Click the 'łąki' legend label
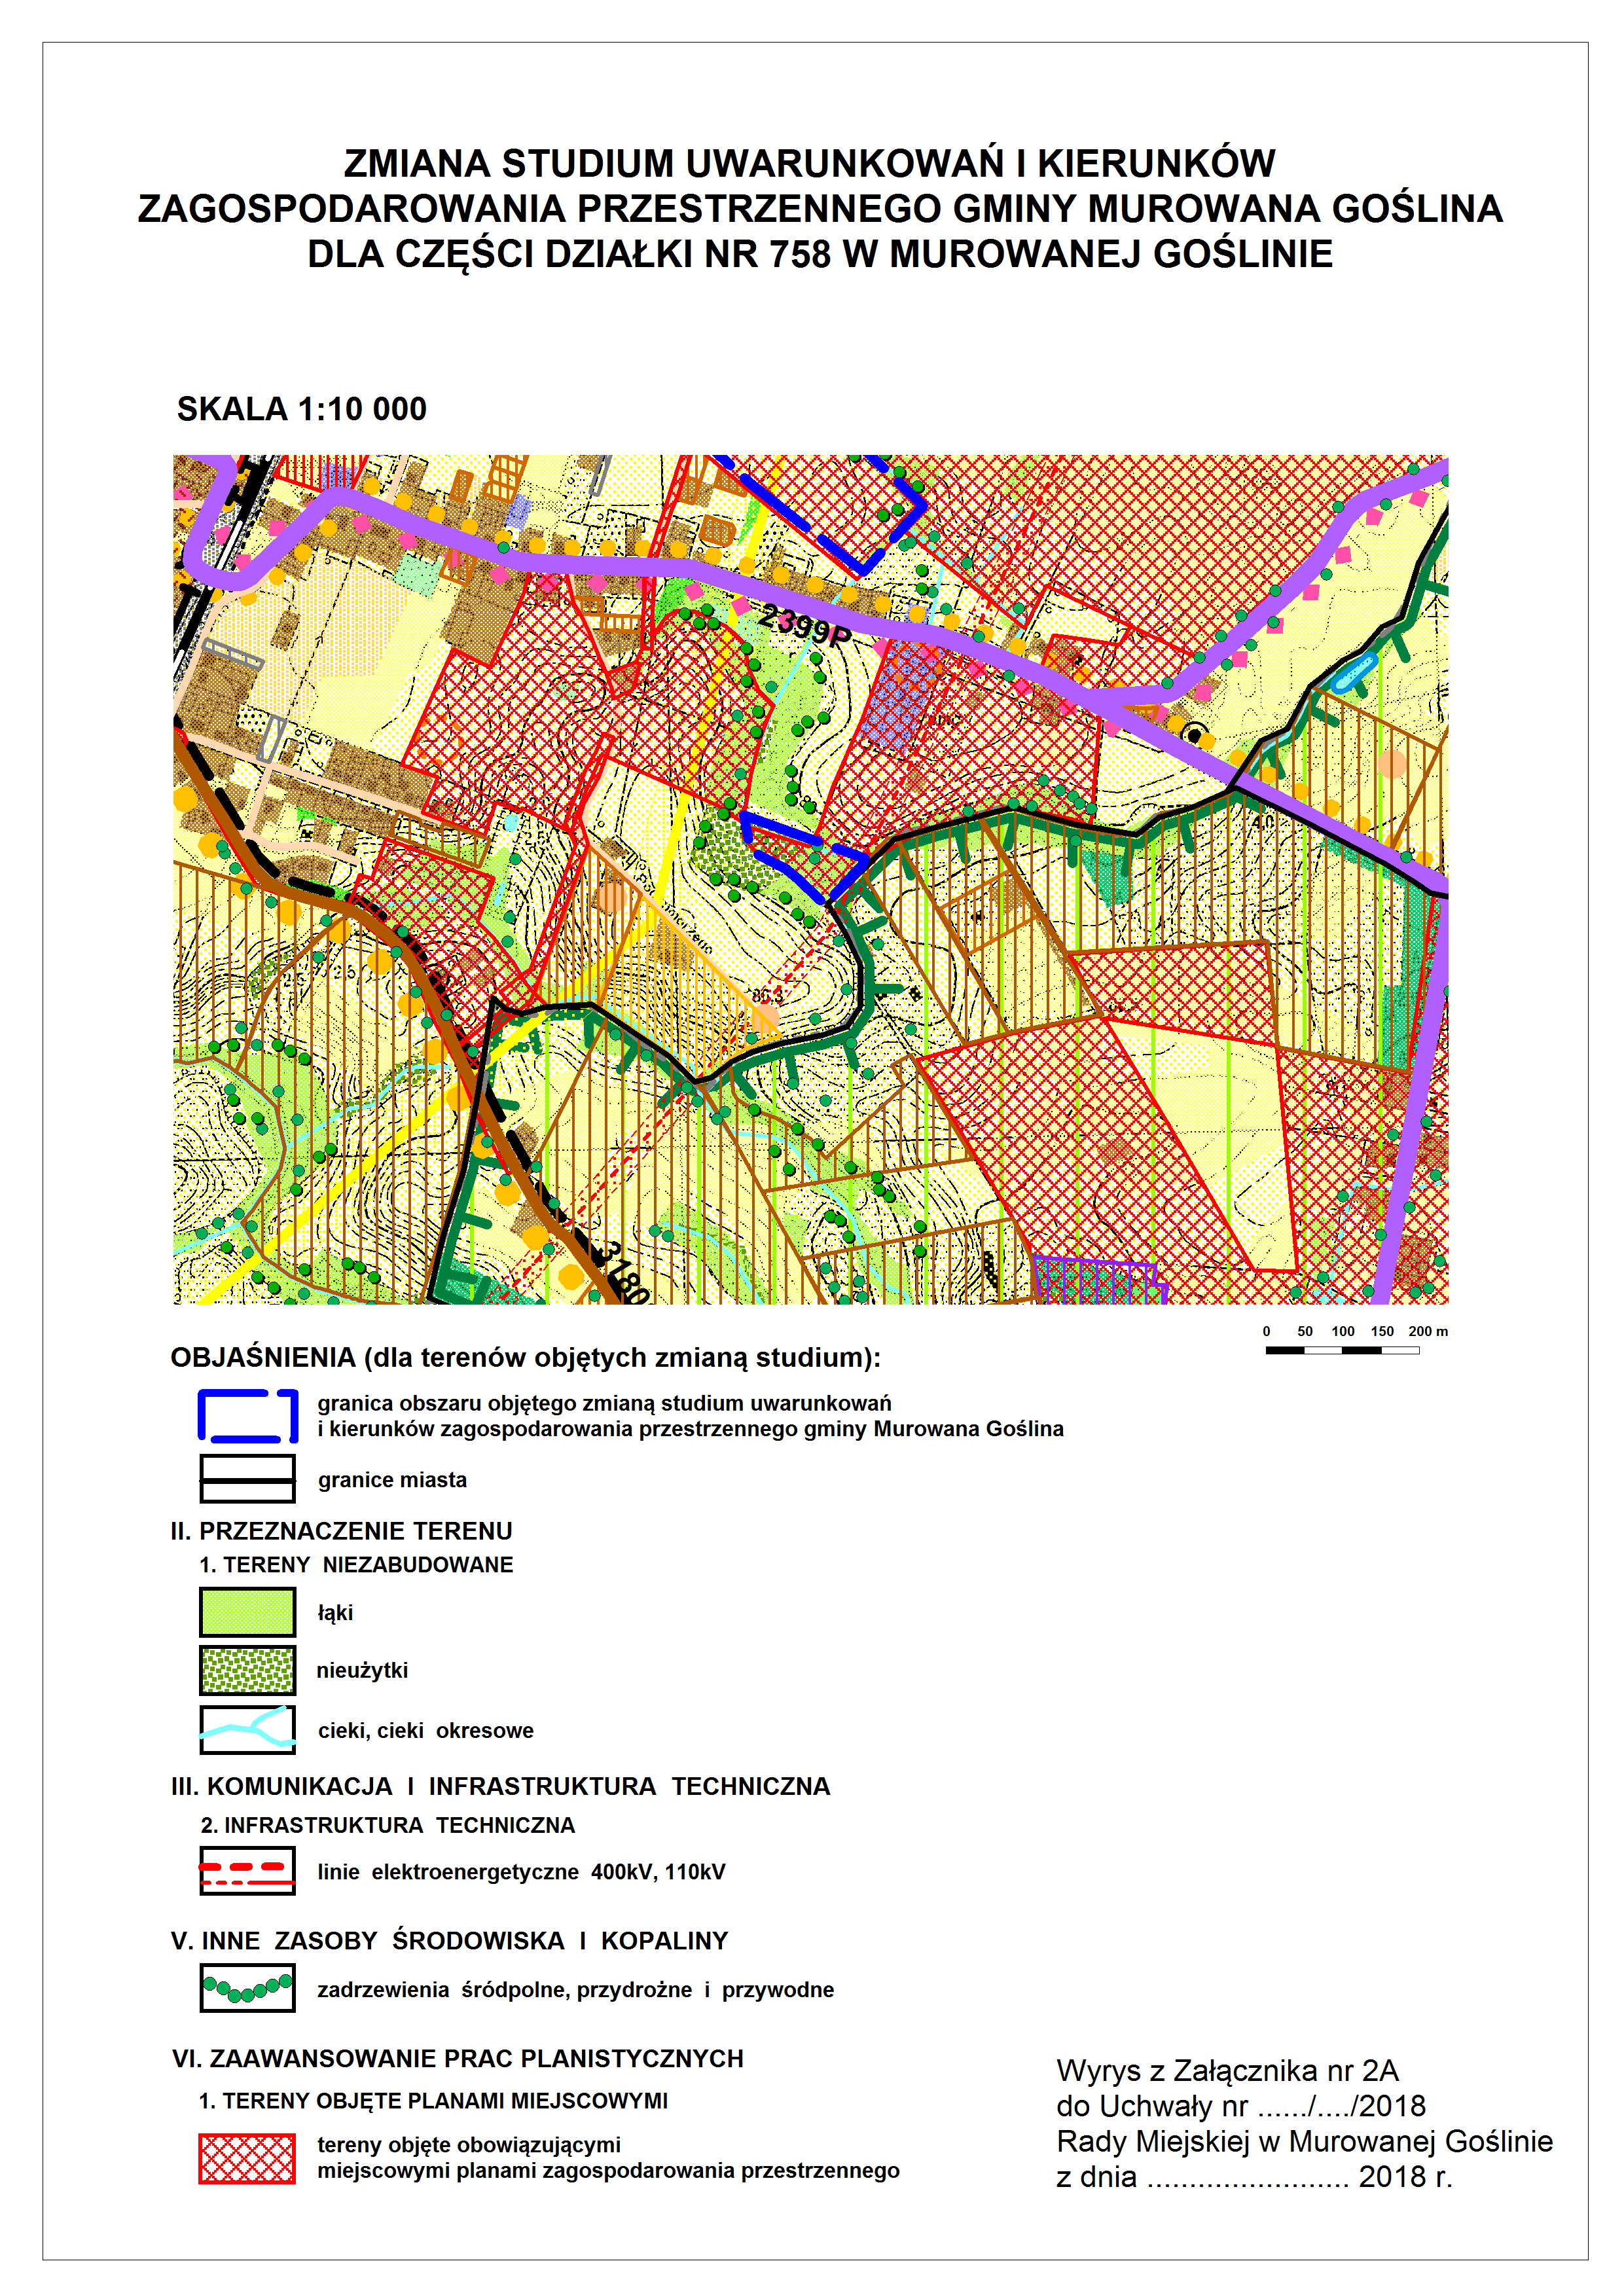The height and width of the screenshot is (2295, 1624). pyautogui.click(x=335, y=1612)
